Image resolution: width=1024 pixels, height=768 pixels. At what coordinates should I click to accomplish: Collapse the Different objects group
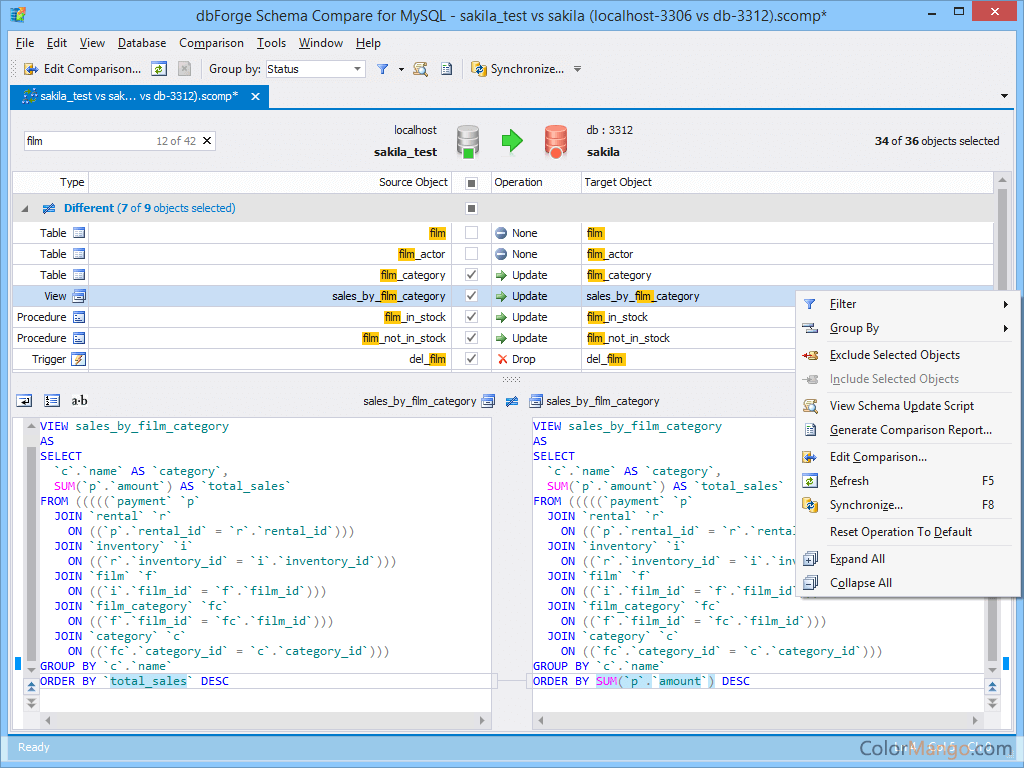tap(22, 207)
